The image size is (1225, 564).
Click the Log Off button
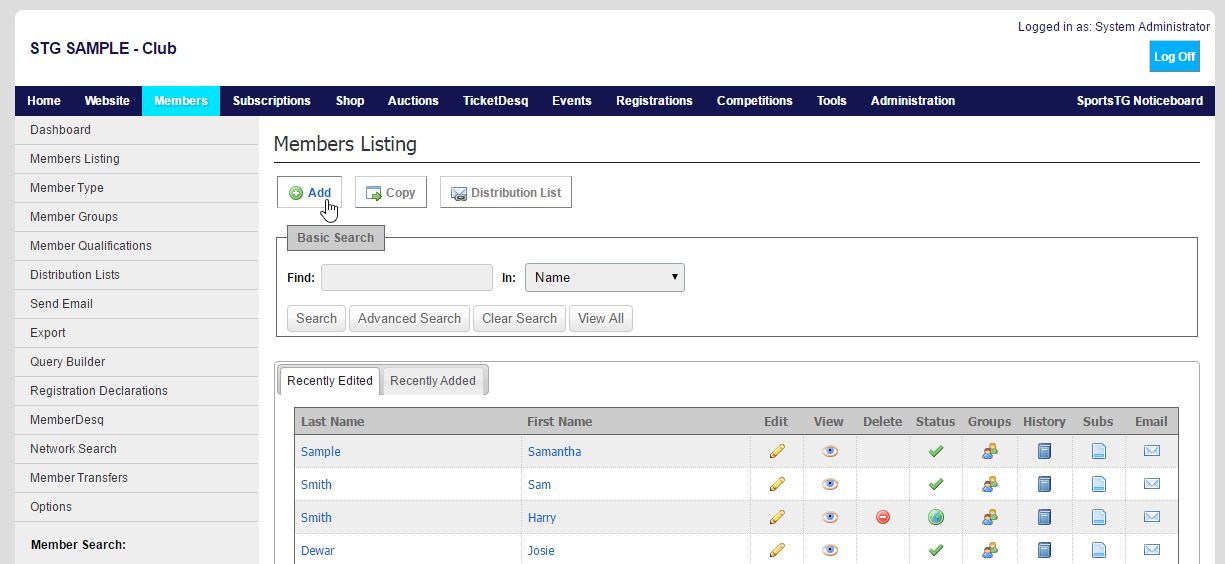[x=1174, y=57]
